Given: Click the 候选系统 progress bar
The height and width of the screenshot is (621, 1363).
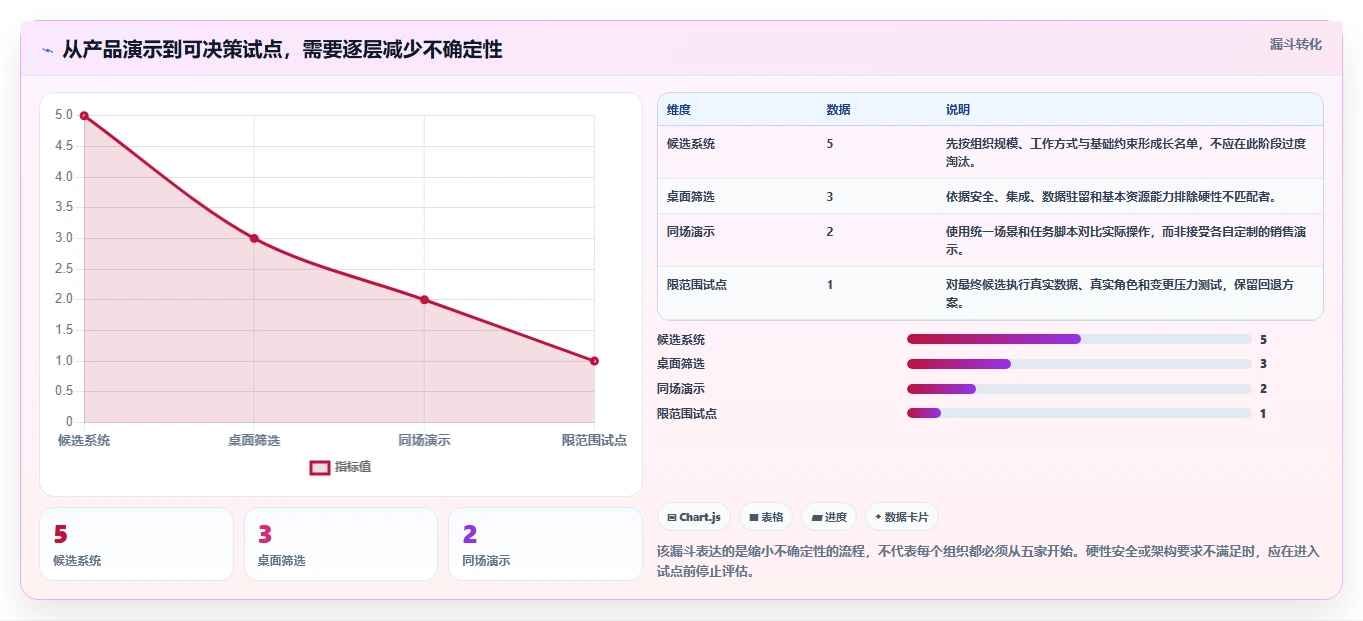Looking at the screenshot, I should pos(1079,339).
